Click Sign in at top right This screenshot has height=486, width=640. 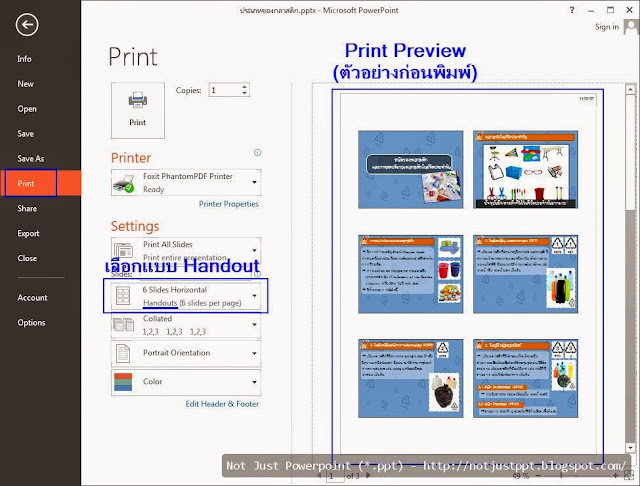607,27
